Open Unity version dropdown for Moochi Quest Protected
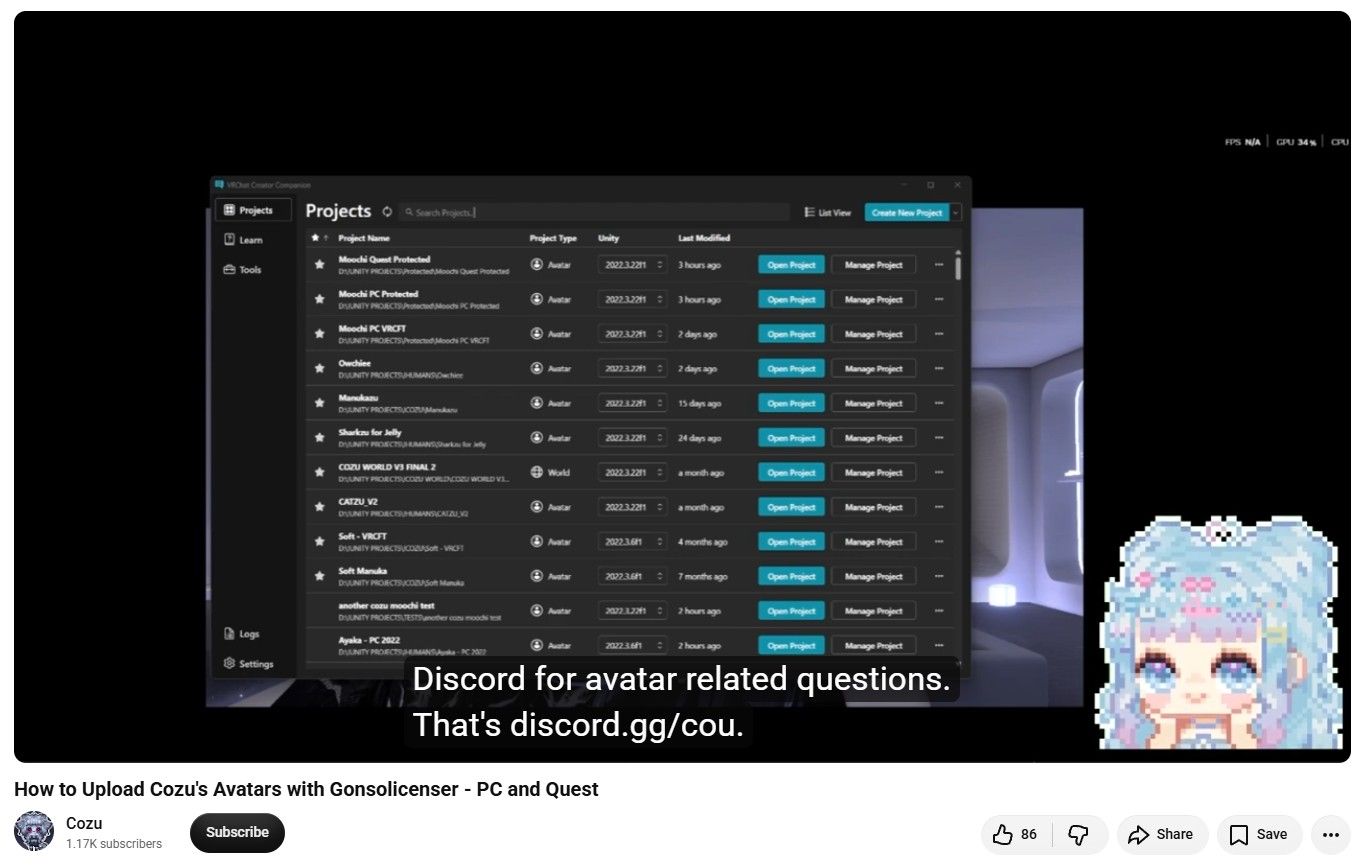The height and width of the screenshot is (865, 1360). [x=633, y=265]
